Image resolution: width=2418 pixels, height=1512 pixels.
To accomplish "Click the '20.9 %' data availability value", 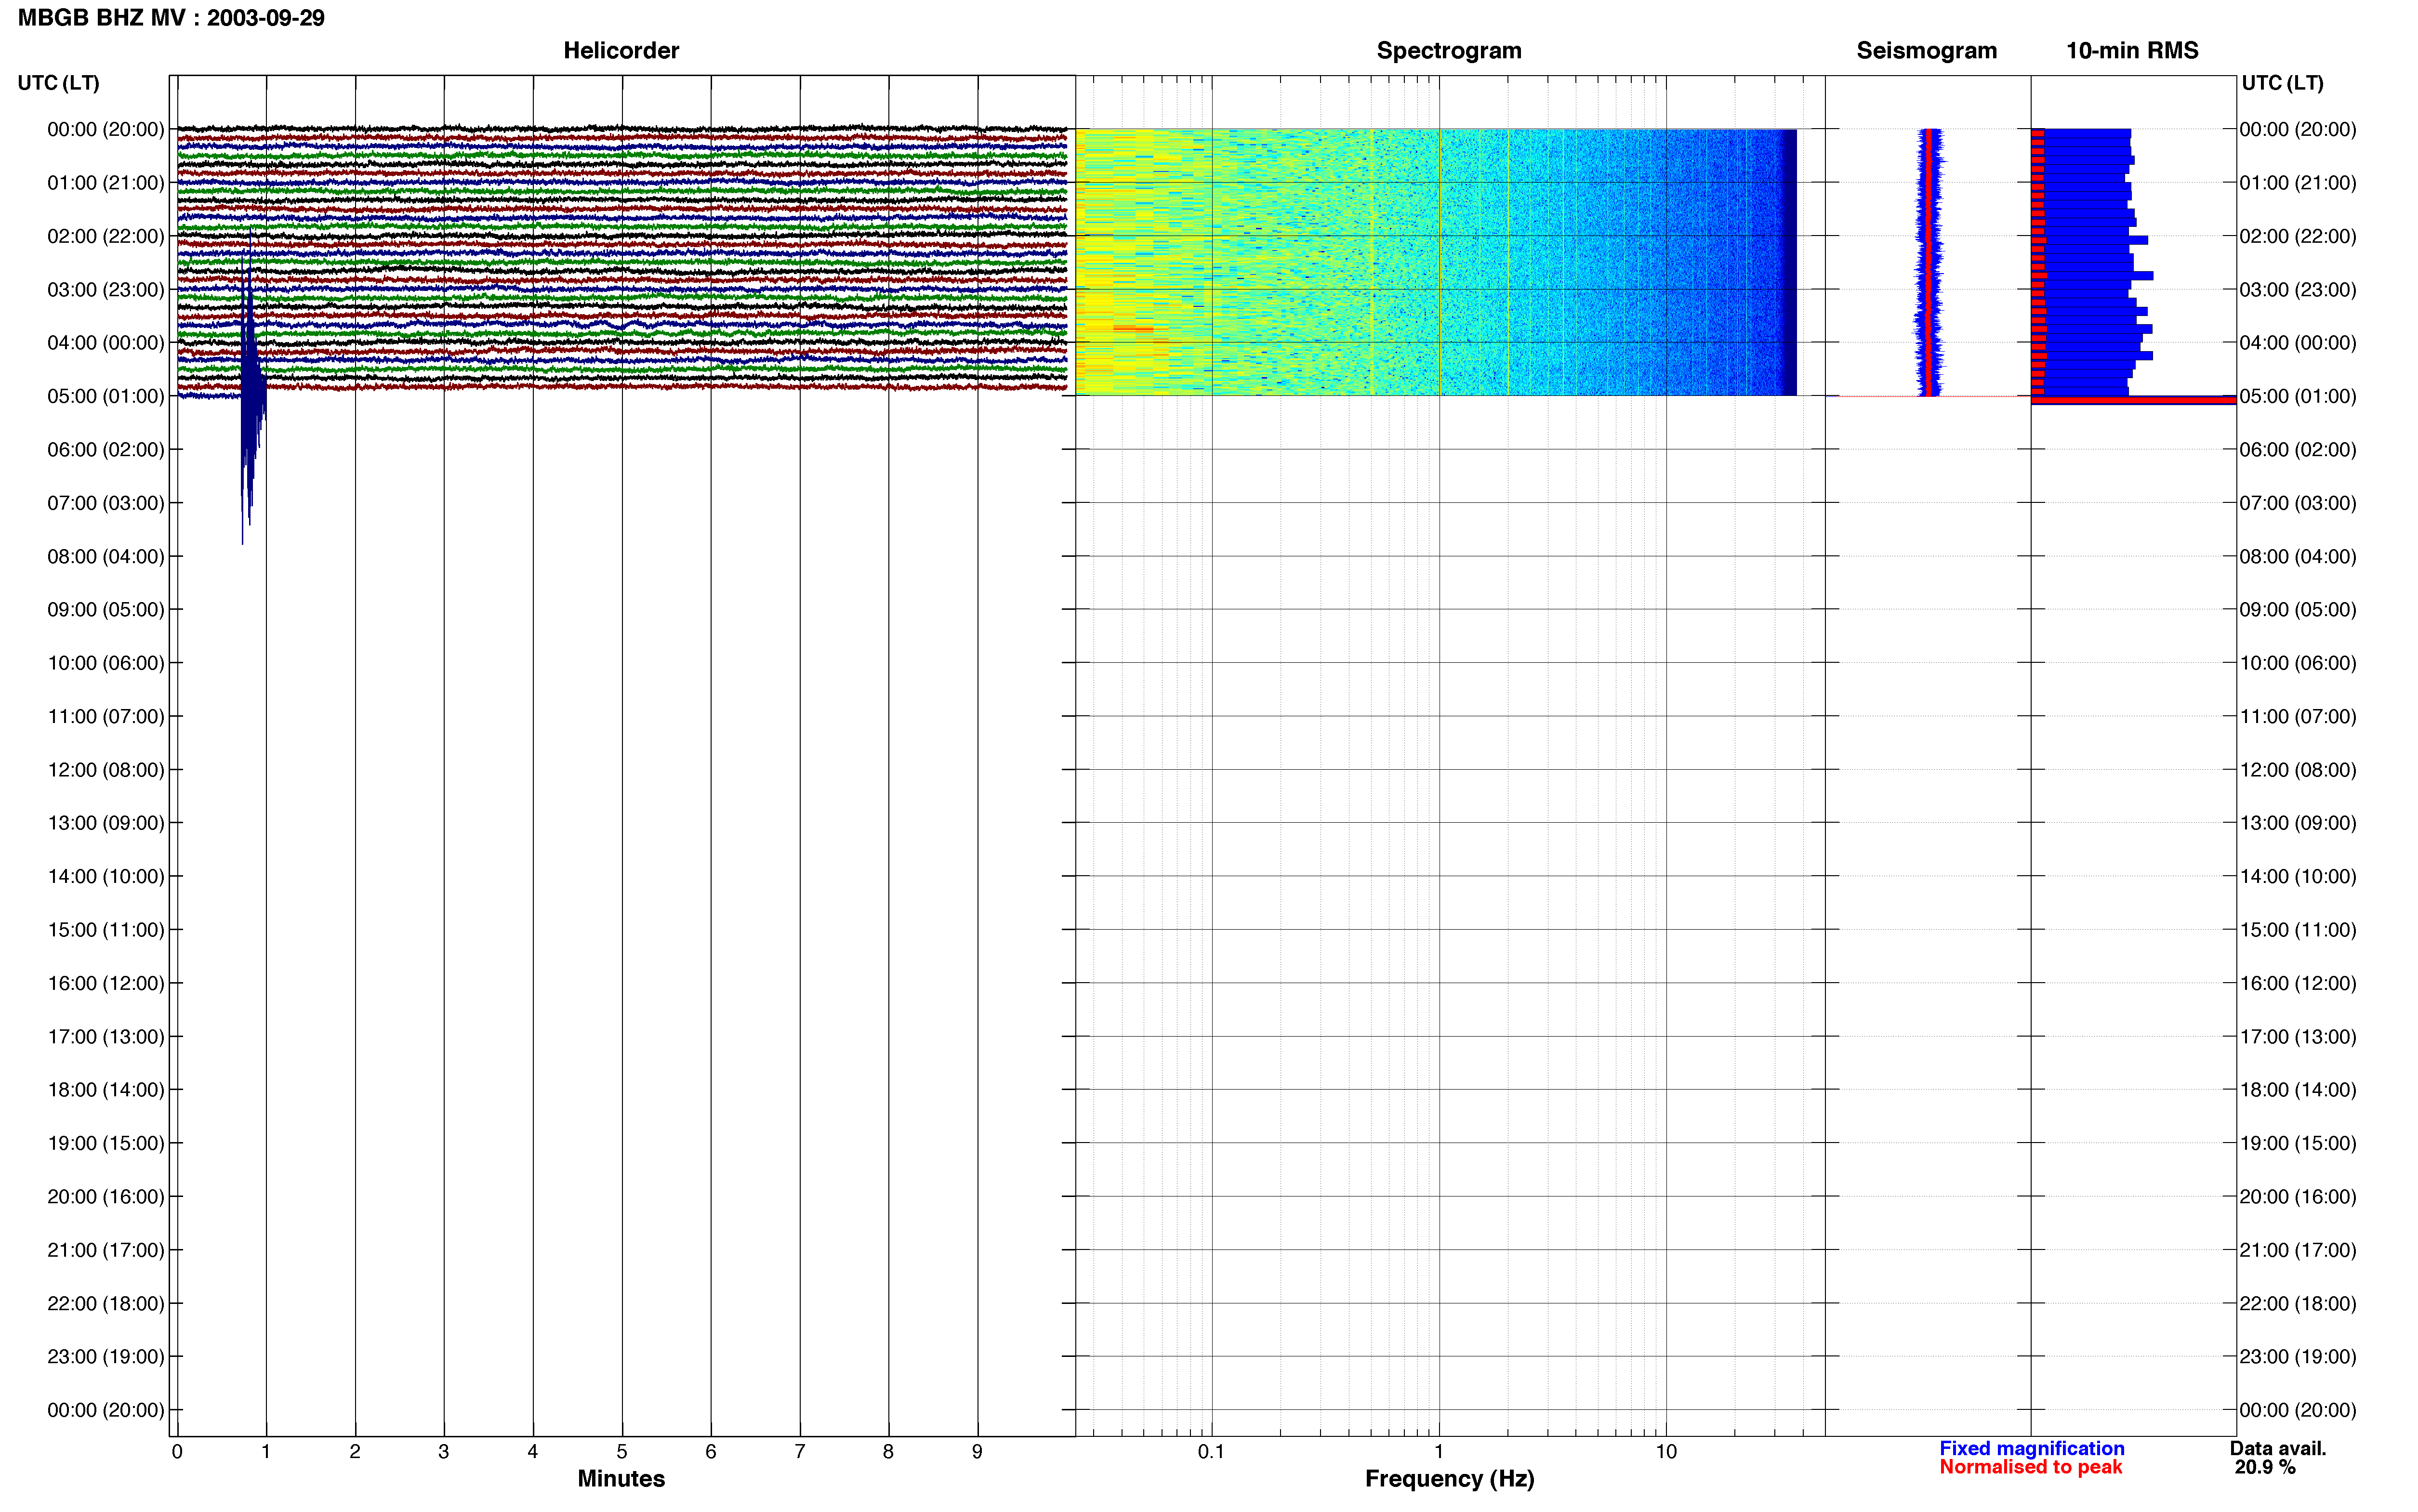I will click(x=2265, y=1467).
